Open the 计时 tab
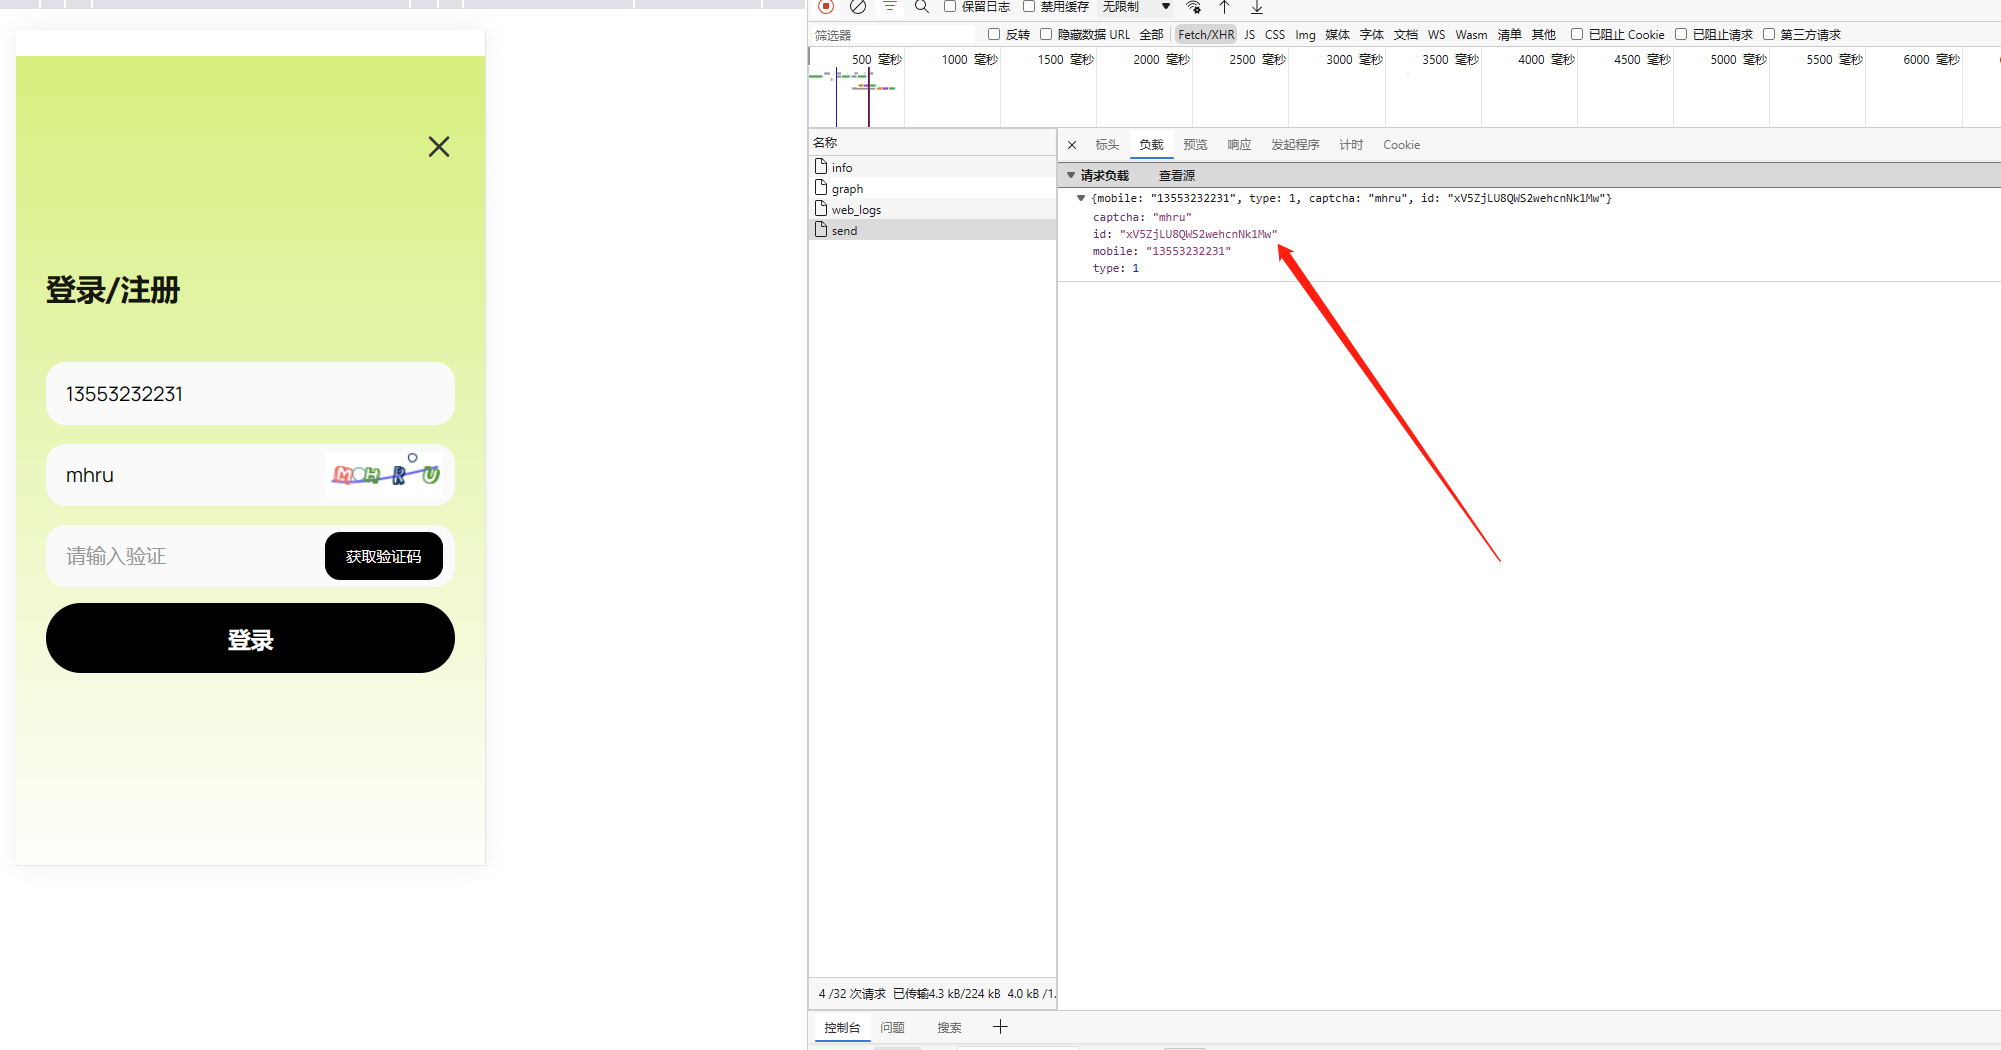 (x=1351, y=145)
